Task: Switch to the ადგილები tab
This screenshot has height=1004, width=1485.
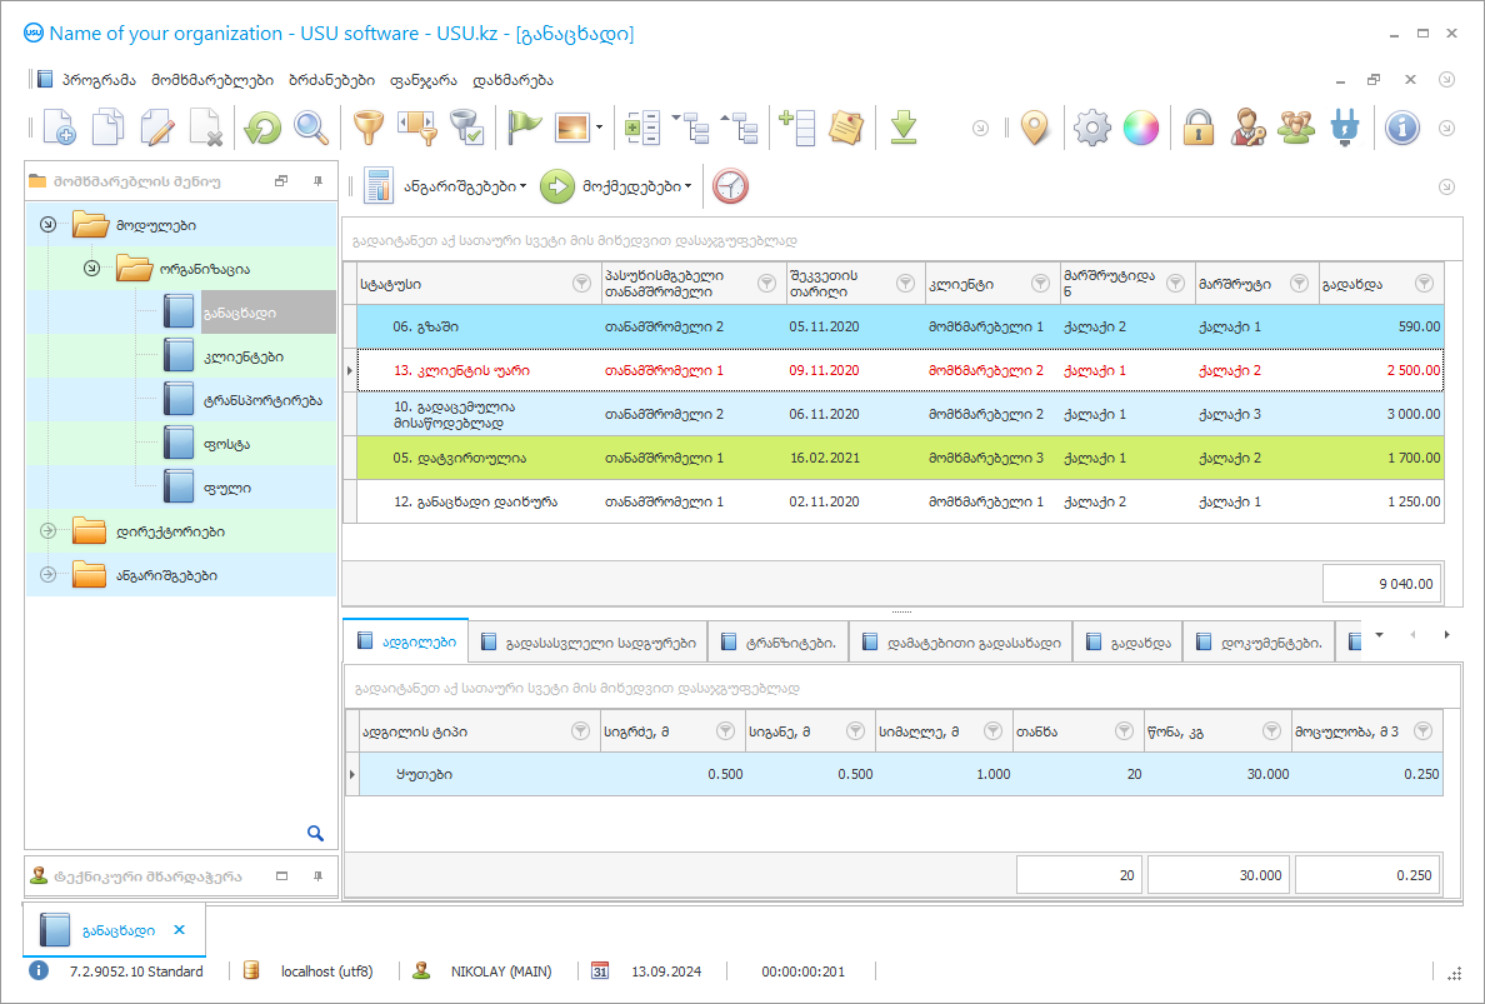Action: click(x=406, y=642)
